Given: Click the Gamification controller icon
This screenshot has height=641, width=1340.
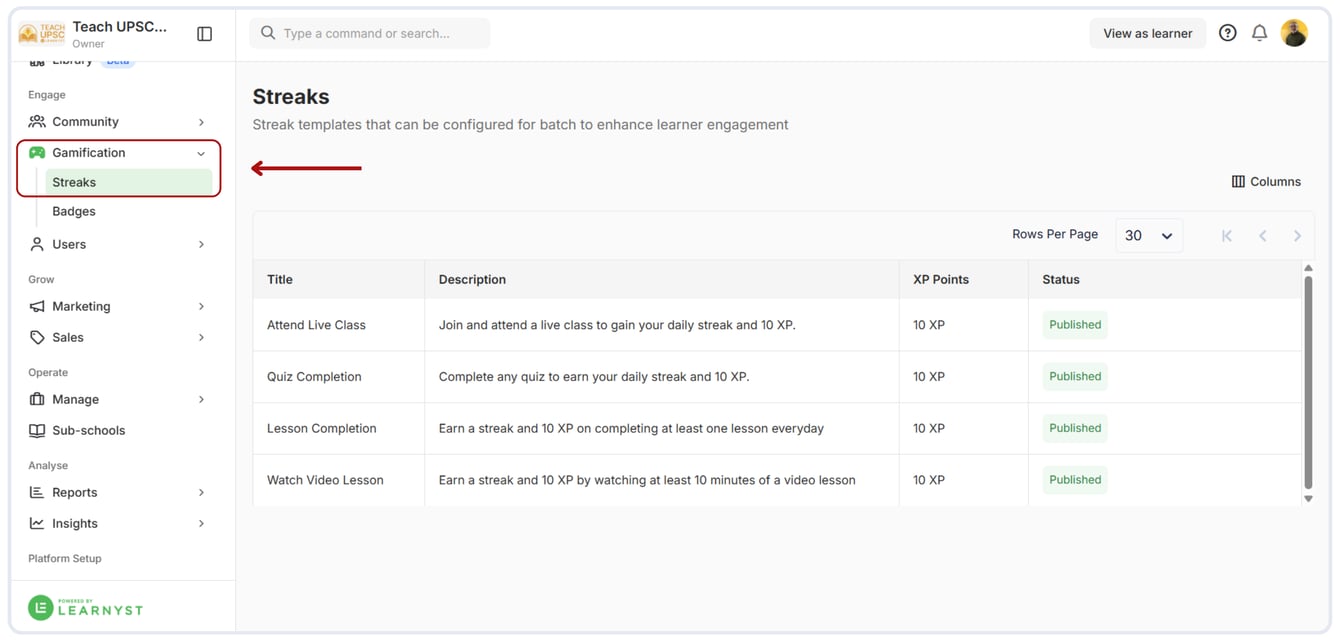Looking at the screenshot, I should tap(37, 153).
